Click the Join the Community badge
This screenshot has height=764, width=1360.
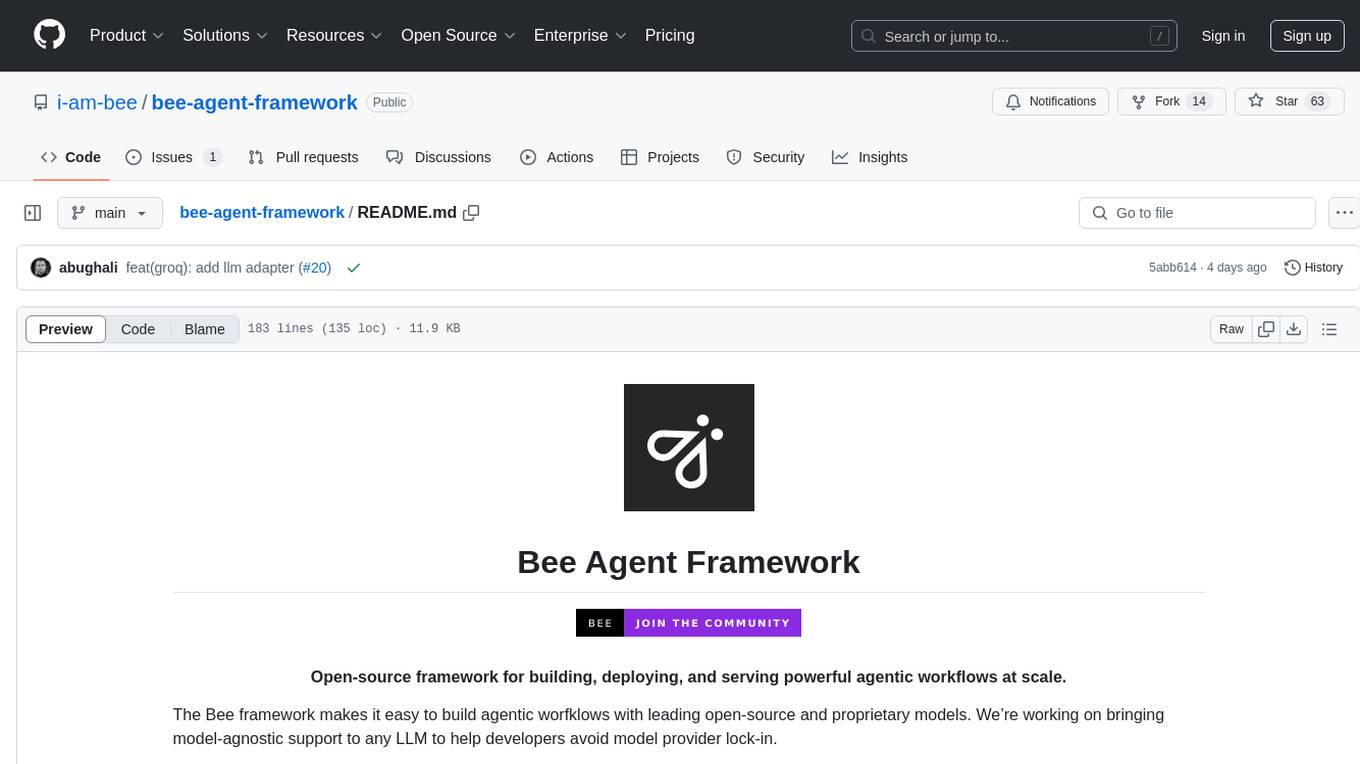coord(689,623)
